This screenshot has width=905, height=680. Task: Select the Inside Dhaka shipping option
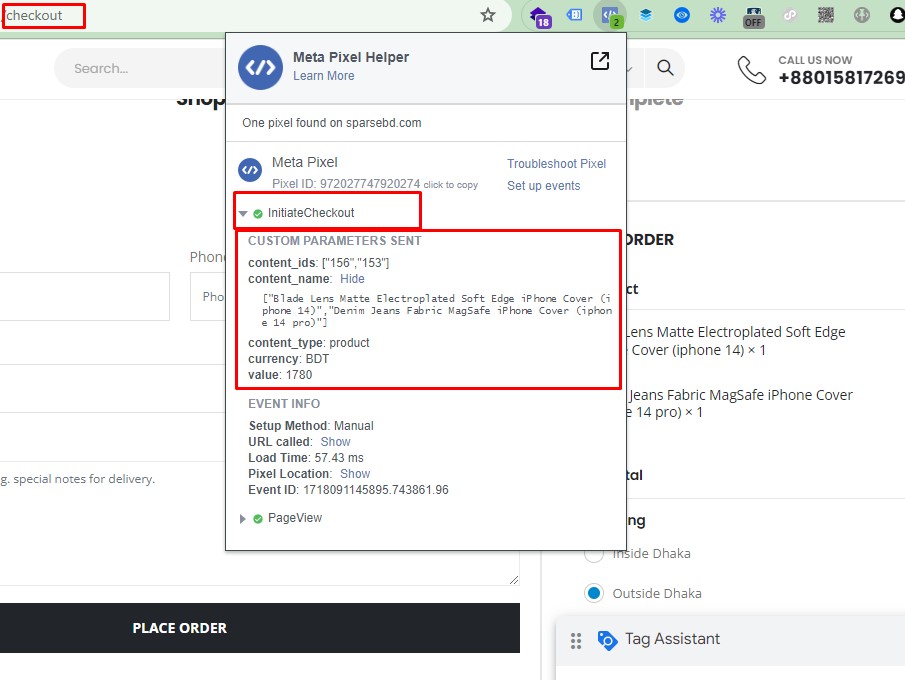(x=594, y=553)
